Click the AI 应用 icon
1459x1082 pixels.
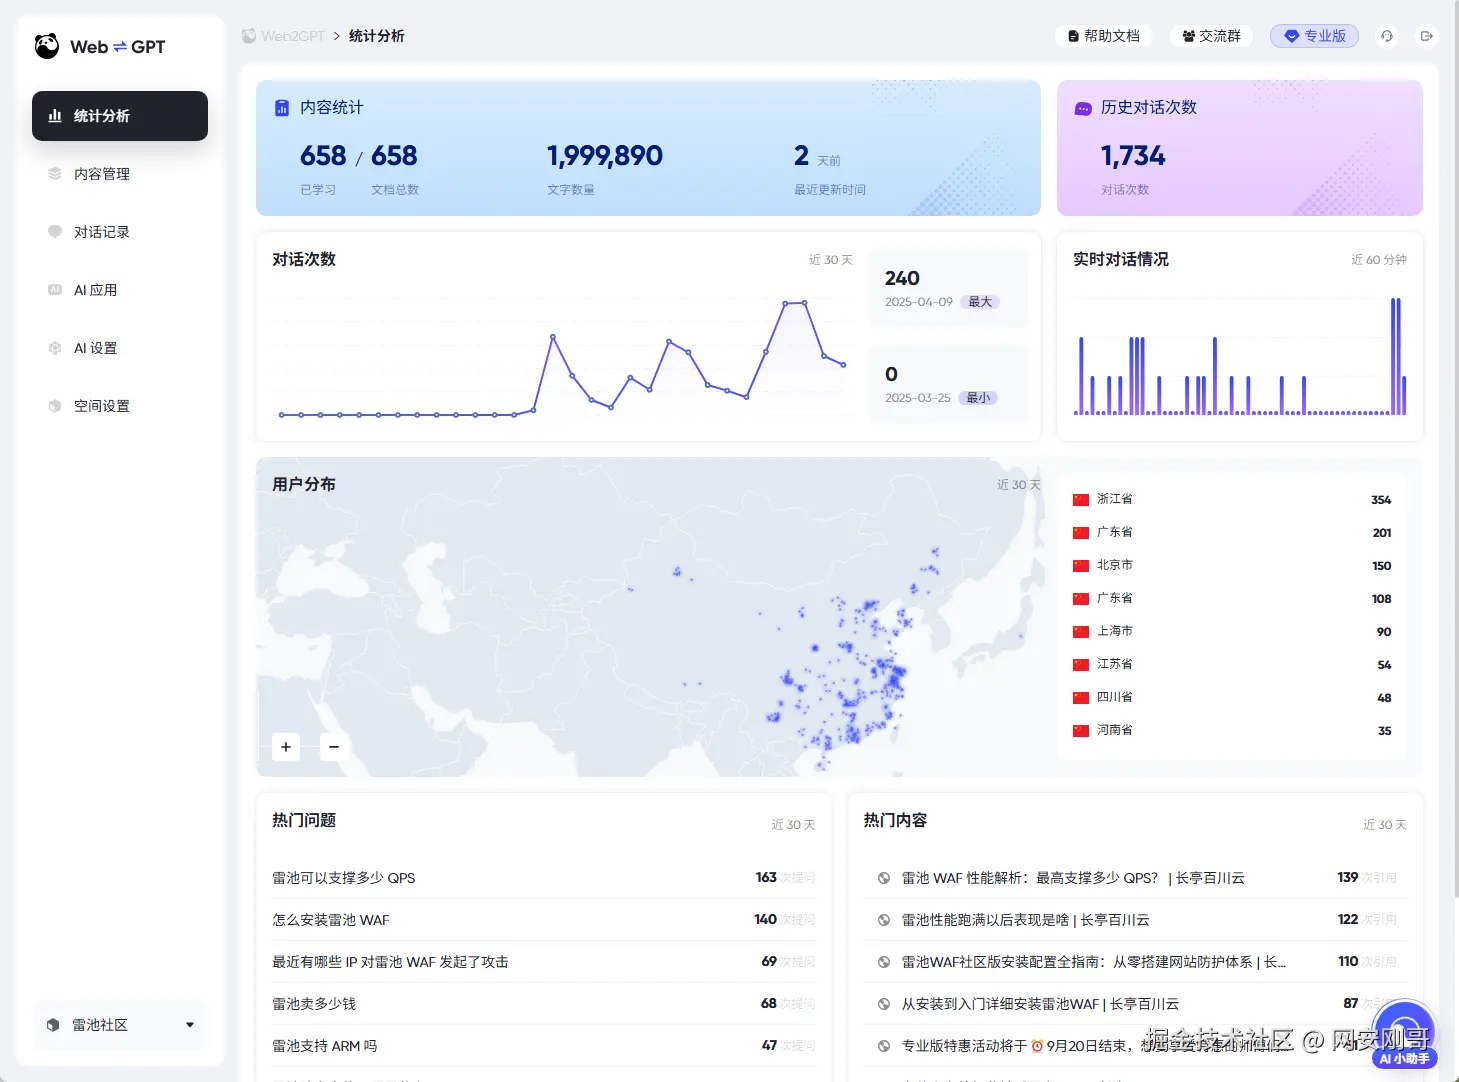point(55,290)
